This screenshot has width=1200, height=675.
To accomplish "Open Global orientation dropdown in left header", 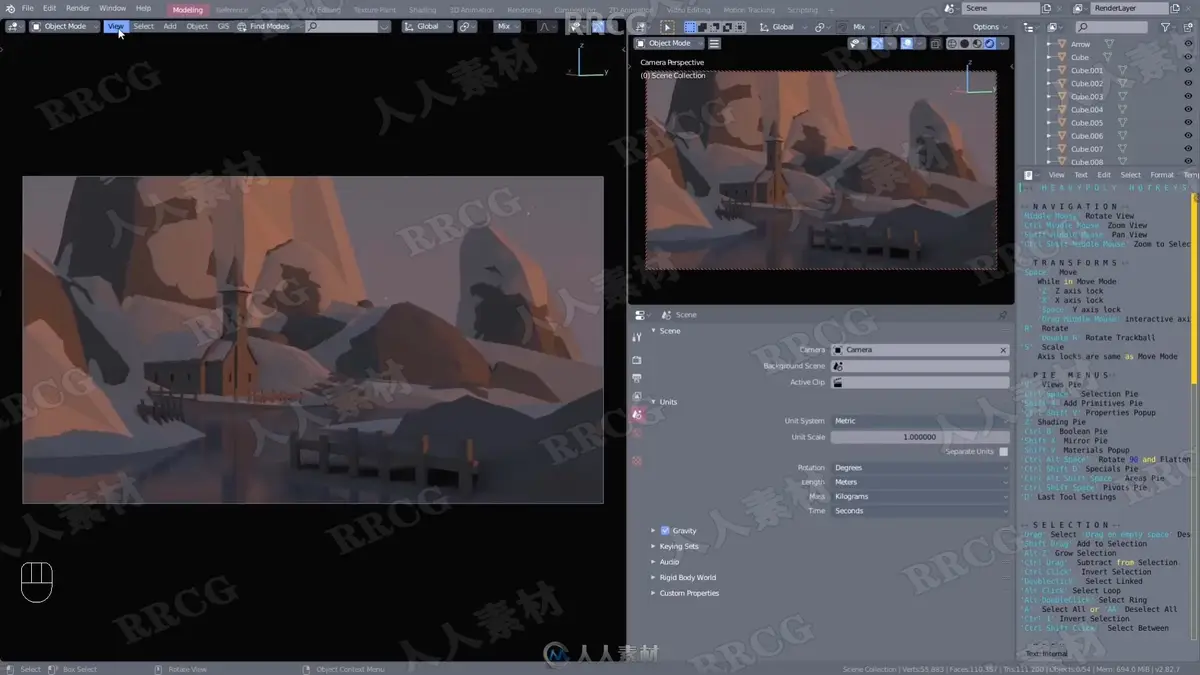I will click(x=427, y=26).
